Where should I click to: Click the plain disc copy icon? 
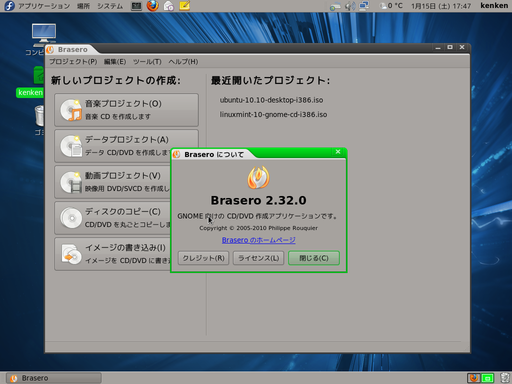[x=71, y=218]
